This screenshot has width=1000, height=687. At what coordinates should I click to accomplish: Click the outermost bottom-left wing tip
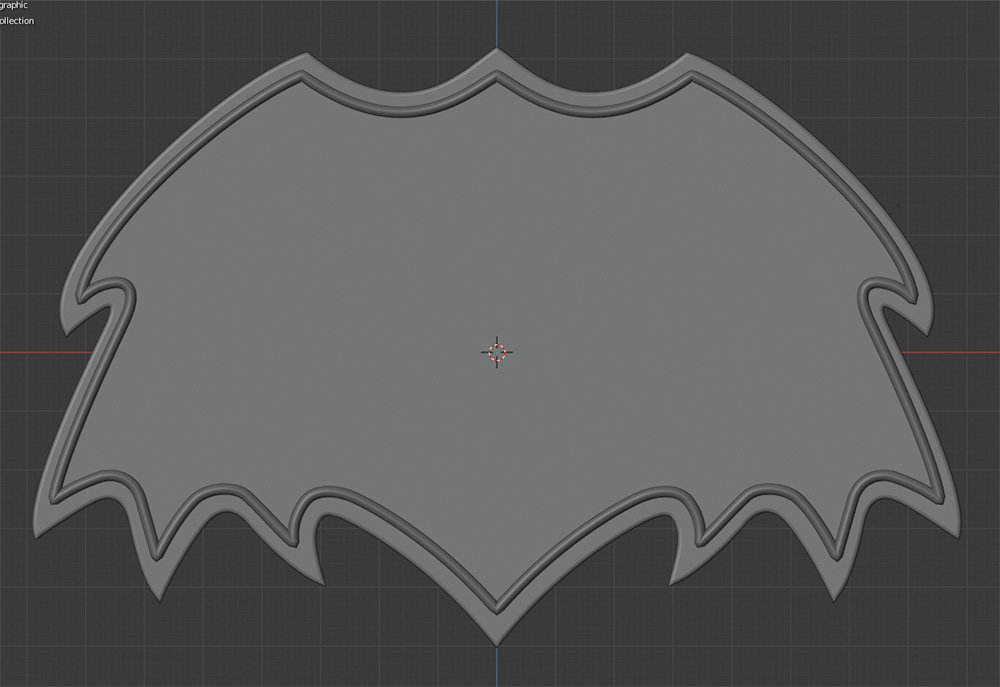point(40,528)
